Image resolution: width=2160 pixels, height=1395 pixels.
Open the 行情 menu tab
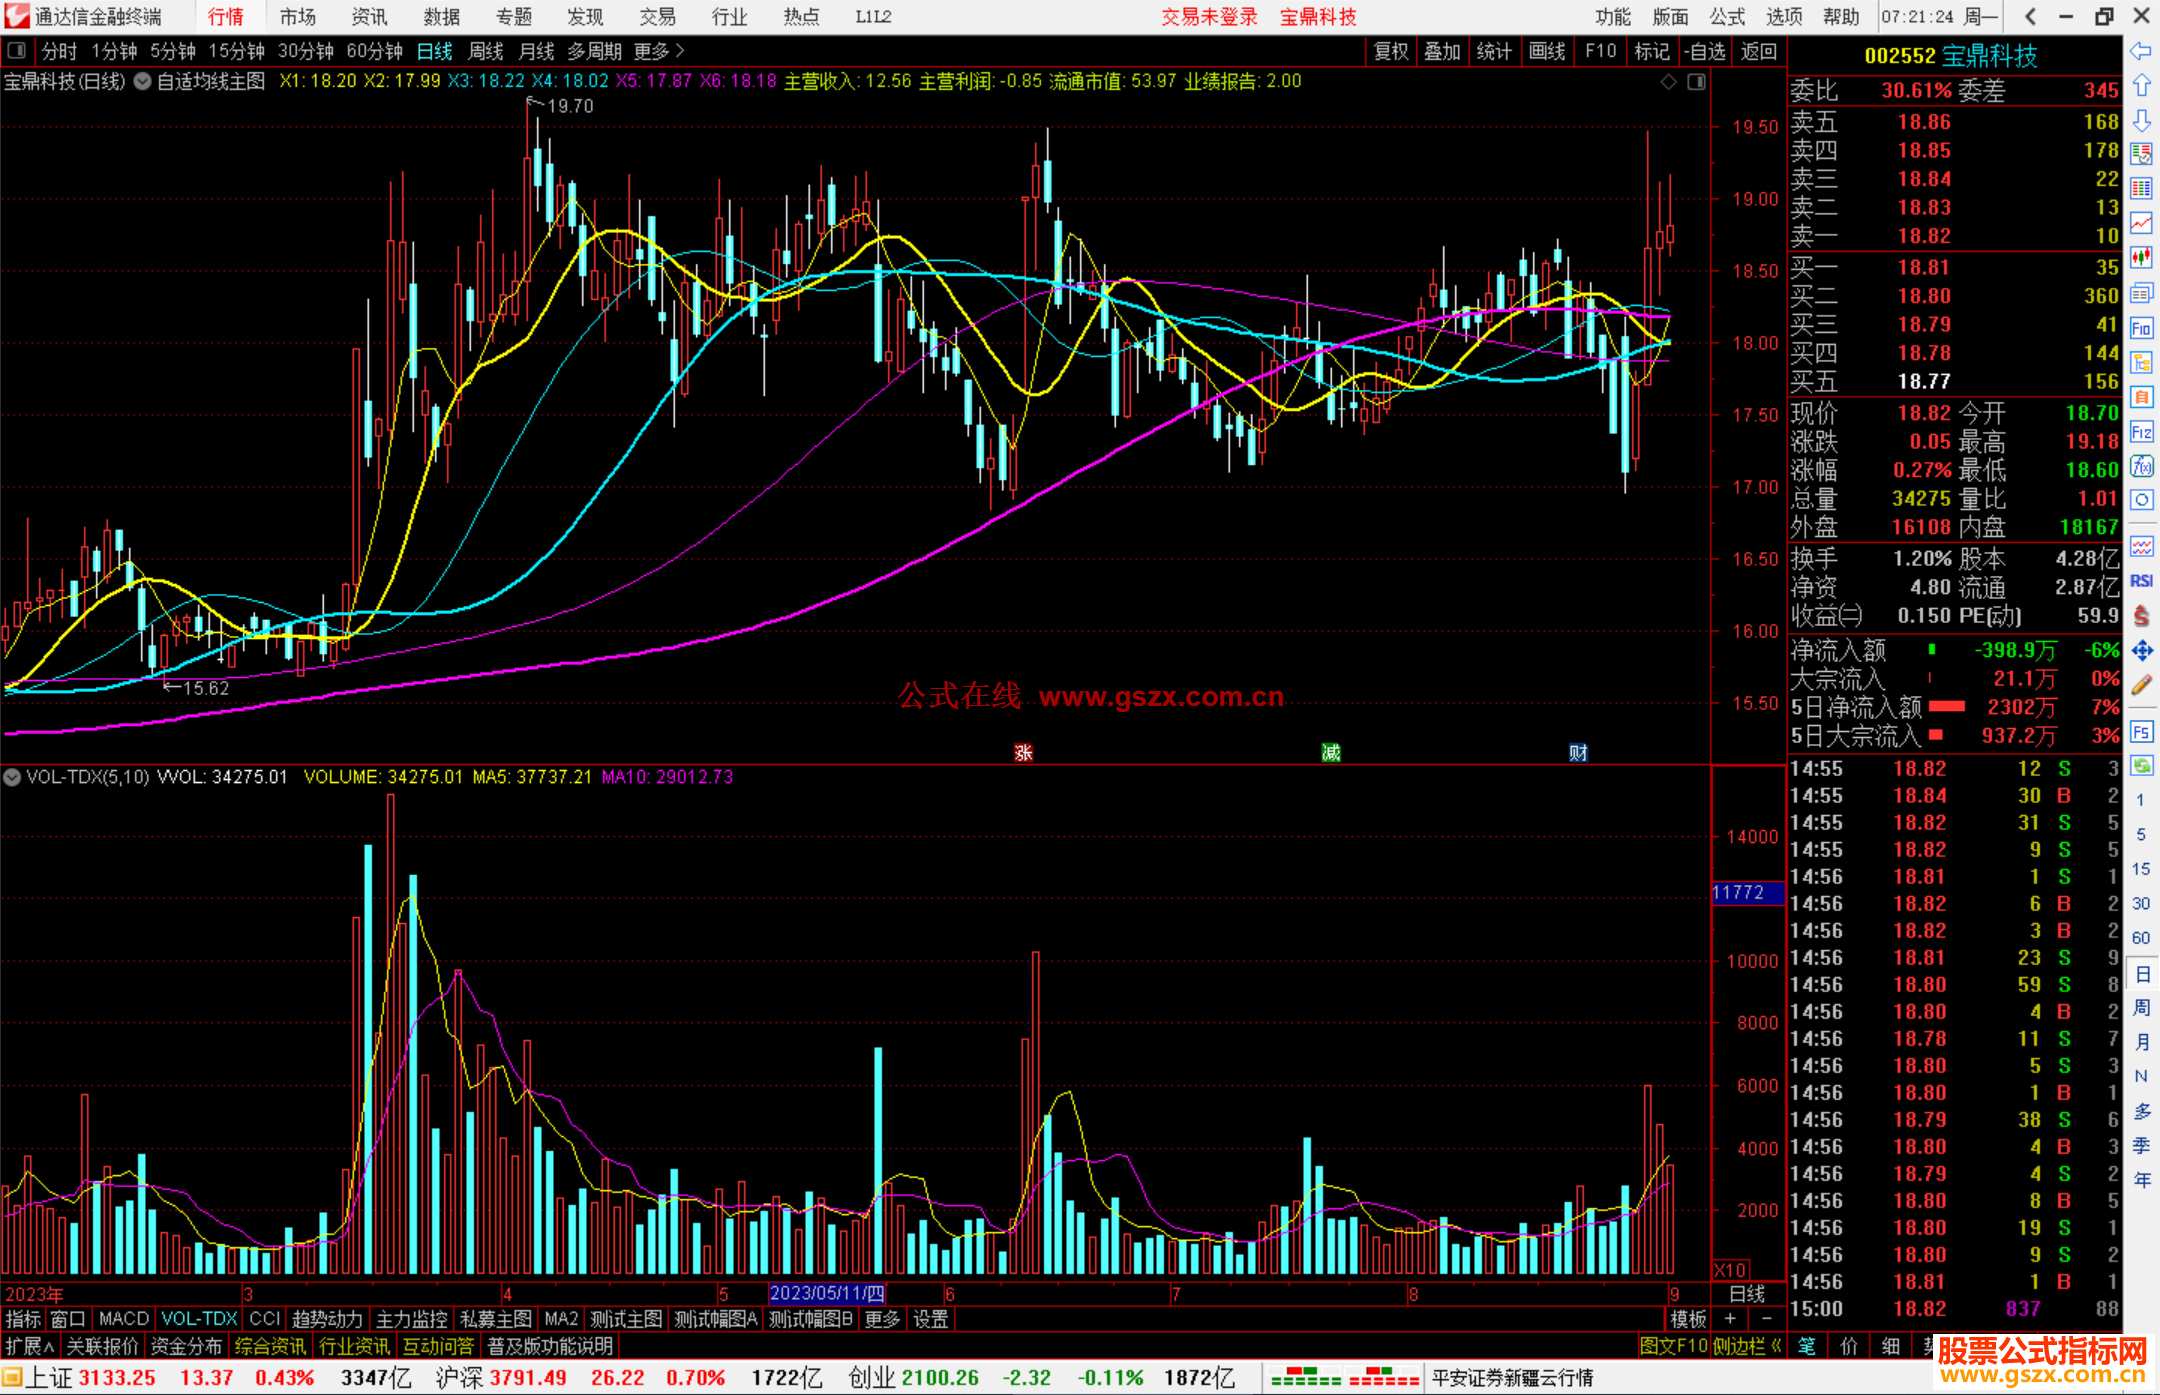point(226,17)
